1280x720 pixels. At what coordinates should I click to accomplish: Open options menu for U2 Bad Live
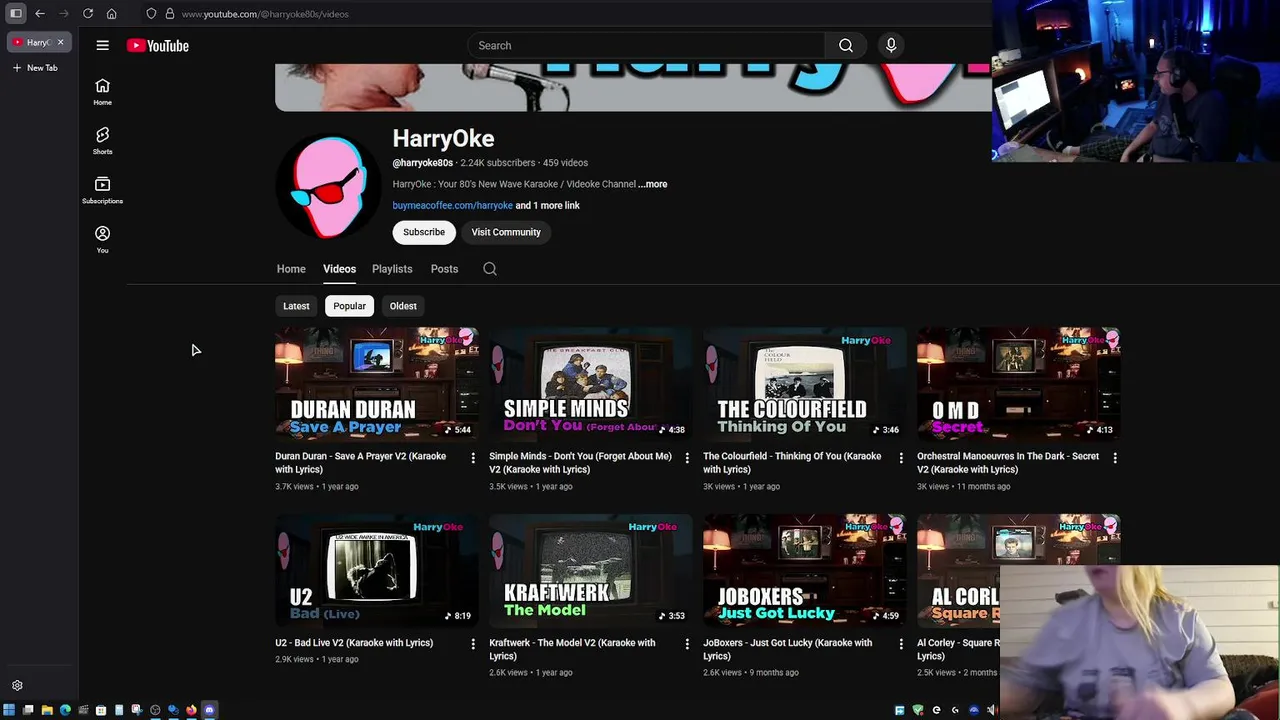coord(473,645)
